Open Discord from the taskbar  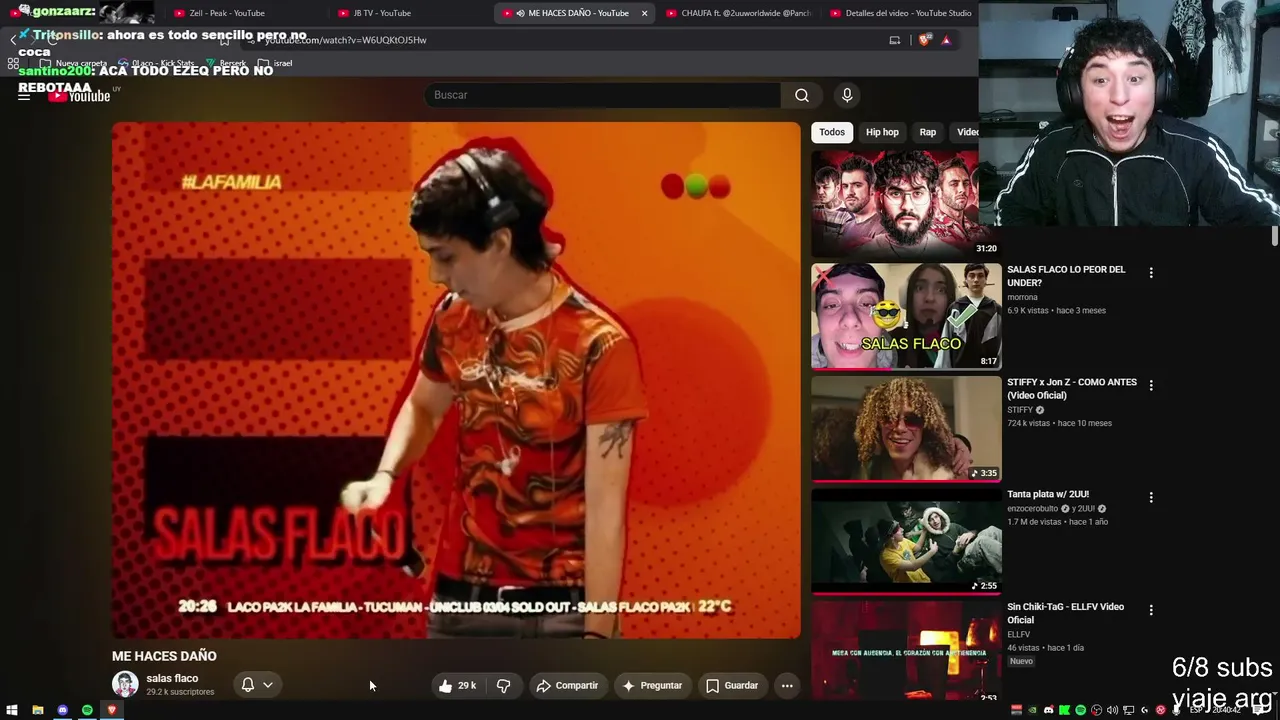click(x=63, y=710)
